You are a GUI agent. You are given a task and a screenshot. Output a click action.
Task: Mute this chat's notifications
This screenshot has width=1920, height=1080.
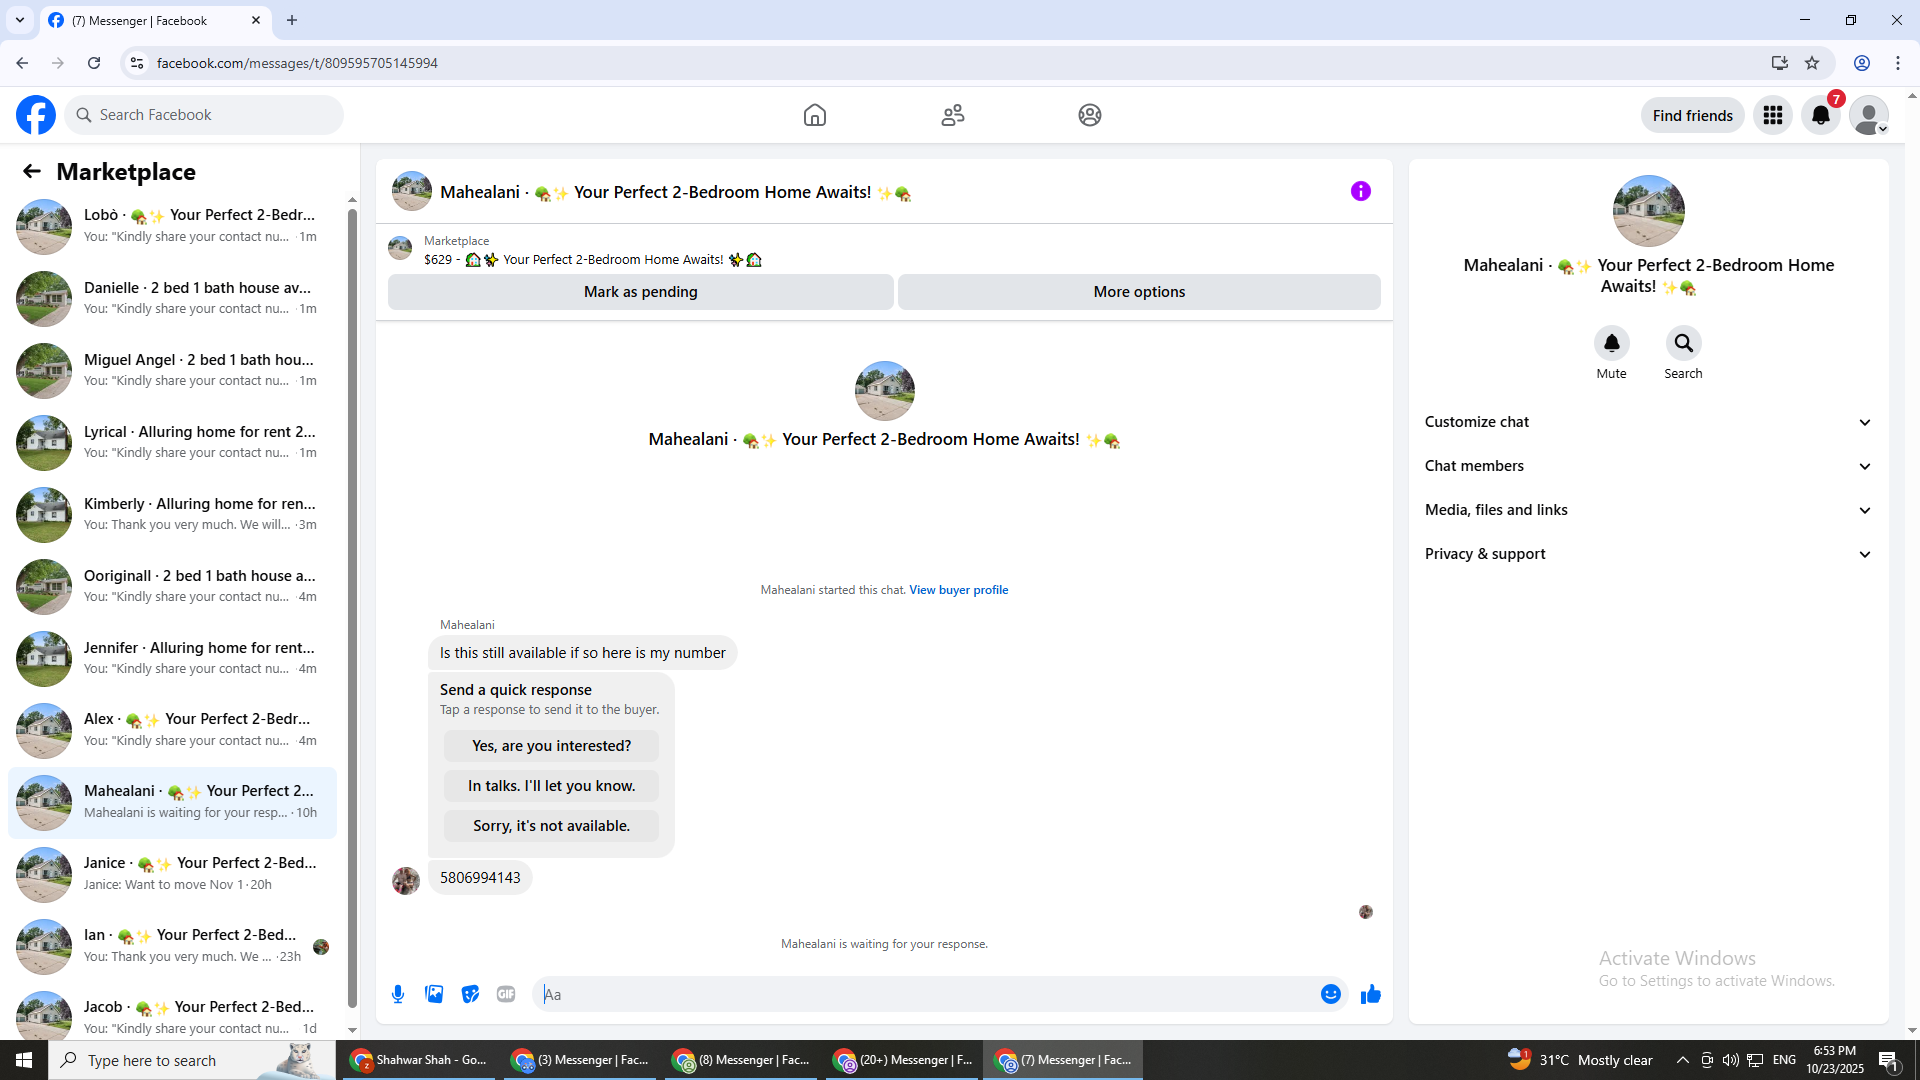pos(1611,344)
